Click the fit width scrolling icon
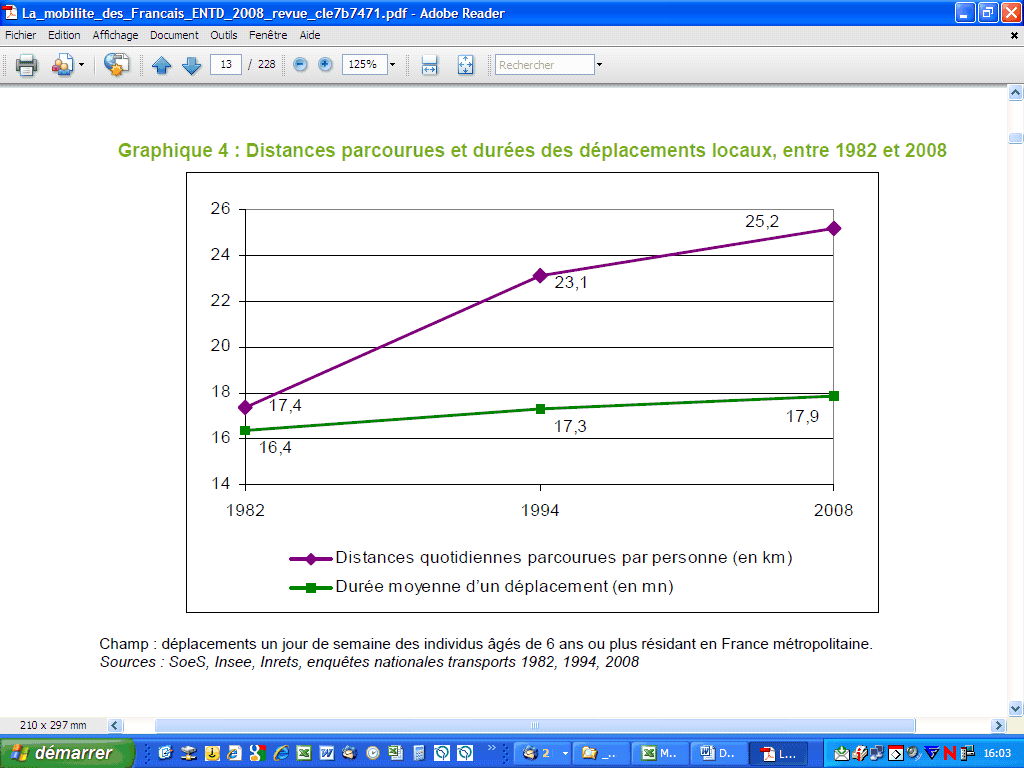 pyautogui.click(x=430, y=65)
